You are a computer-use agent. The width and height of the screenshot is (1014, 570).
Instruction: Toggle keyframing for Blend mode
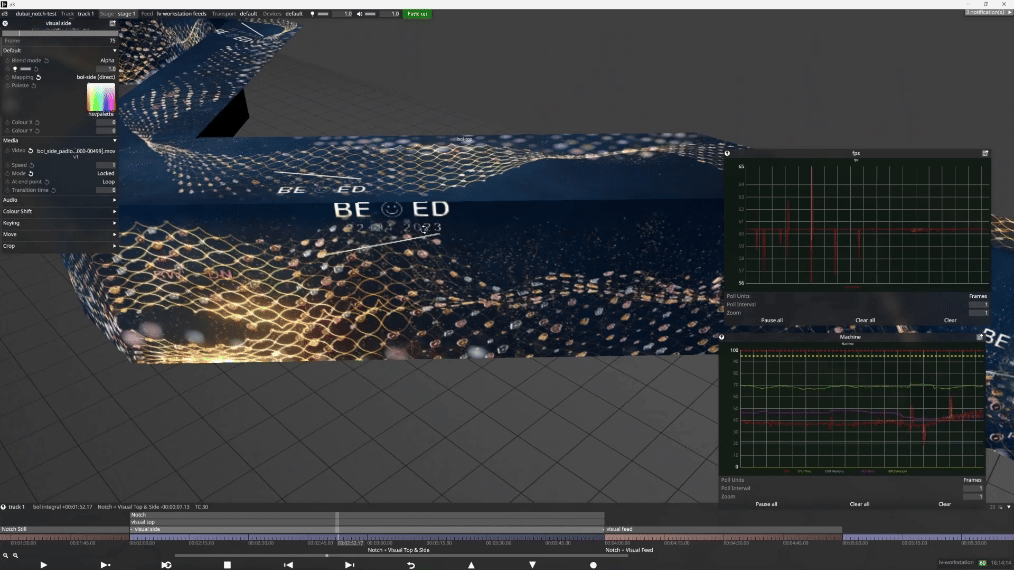pos(8,60)
